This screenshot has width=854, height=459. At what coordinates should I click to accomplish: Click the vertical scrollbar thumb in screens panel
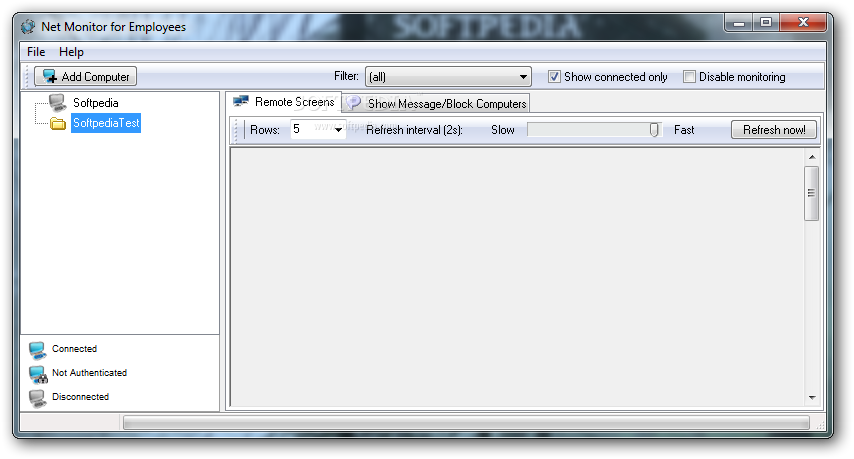(x=812, y=193)
